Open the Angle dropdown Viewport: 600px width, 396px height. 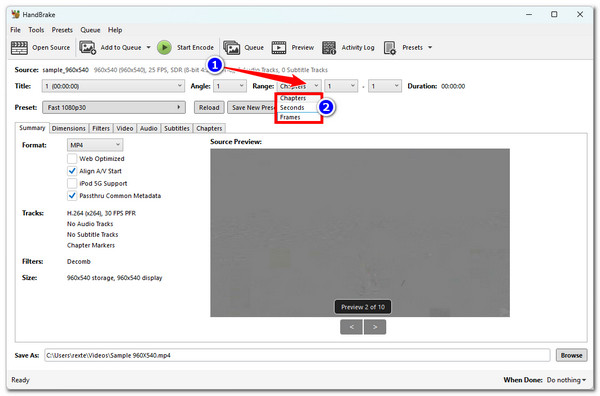click(230, 86)
